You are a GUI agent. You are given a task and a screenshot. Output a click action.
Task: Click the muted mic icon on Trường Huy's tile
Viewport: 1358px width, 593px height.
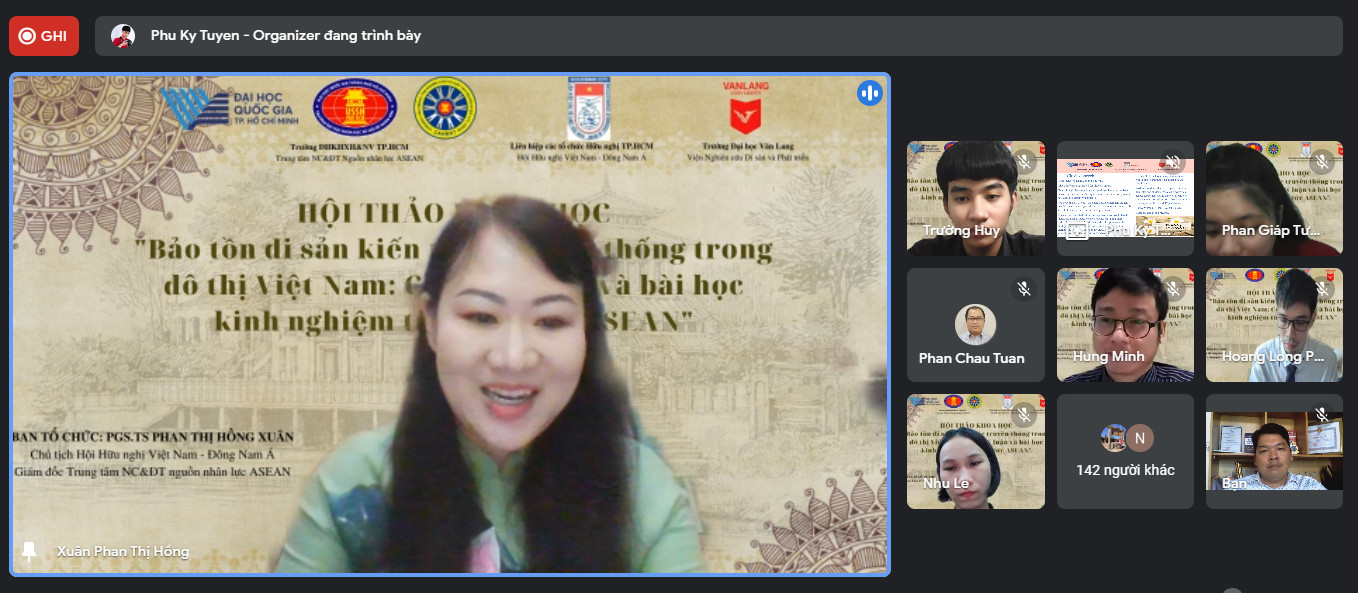[1023, 162]
